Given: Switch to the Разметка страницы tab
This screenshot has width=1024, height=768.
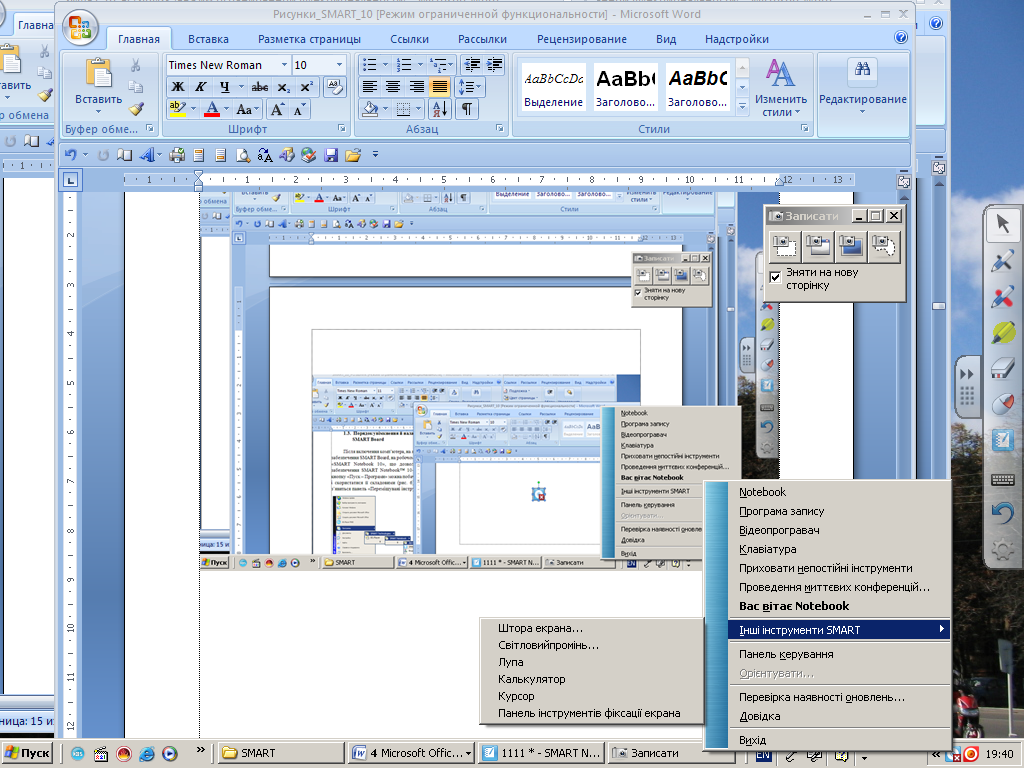Looking at the screenshot, I should (309, 39).
